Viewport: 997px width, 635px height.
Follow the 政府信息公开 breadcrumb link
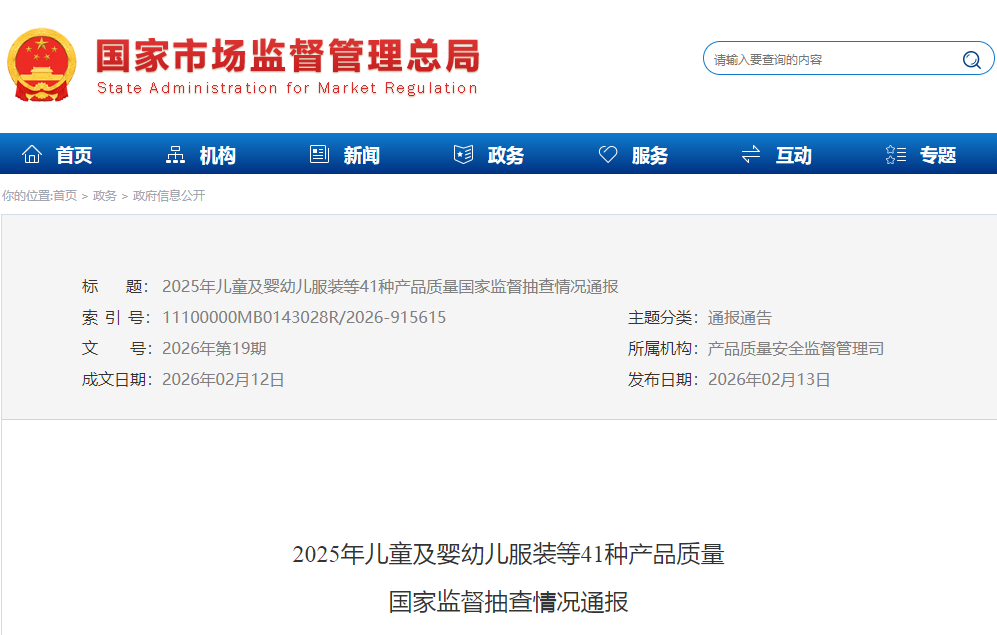[169, 196]
